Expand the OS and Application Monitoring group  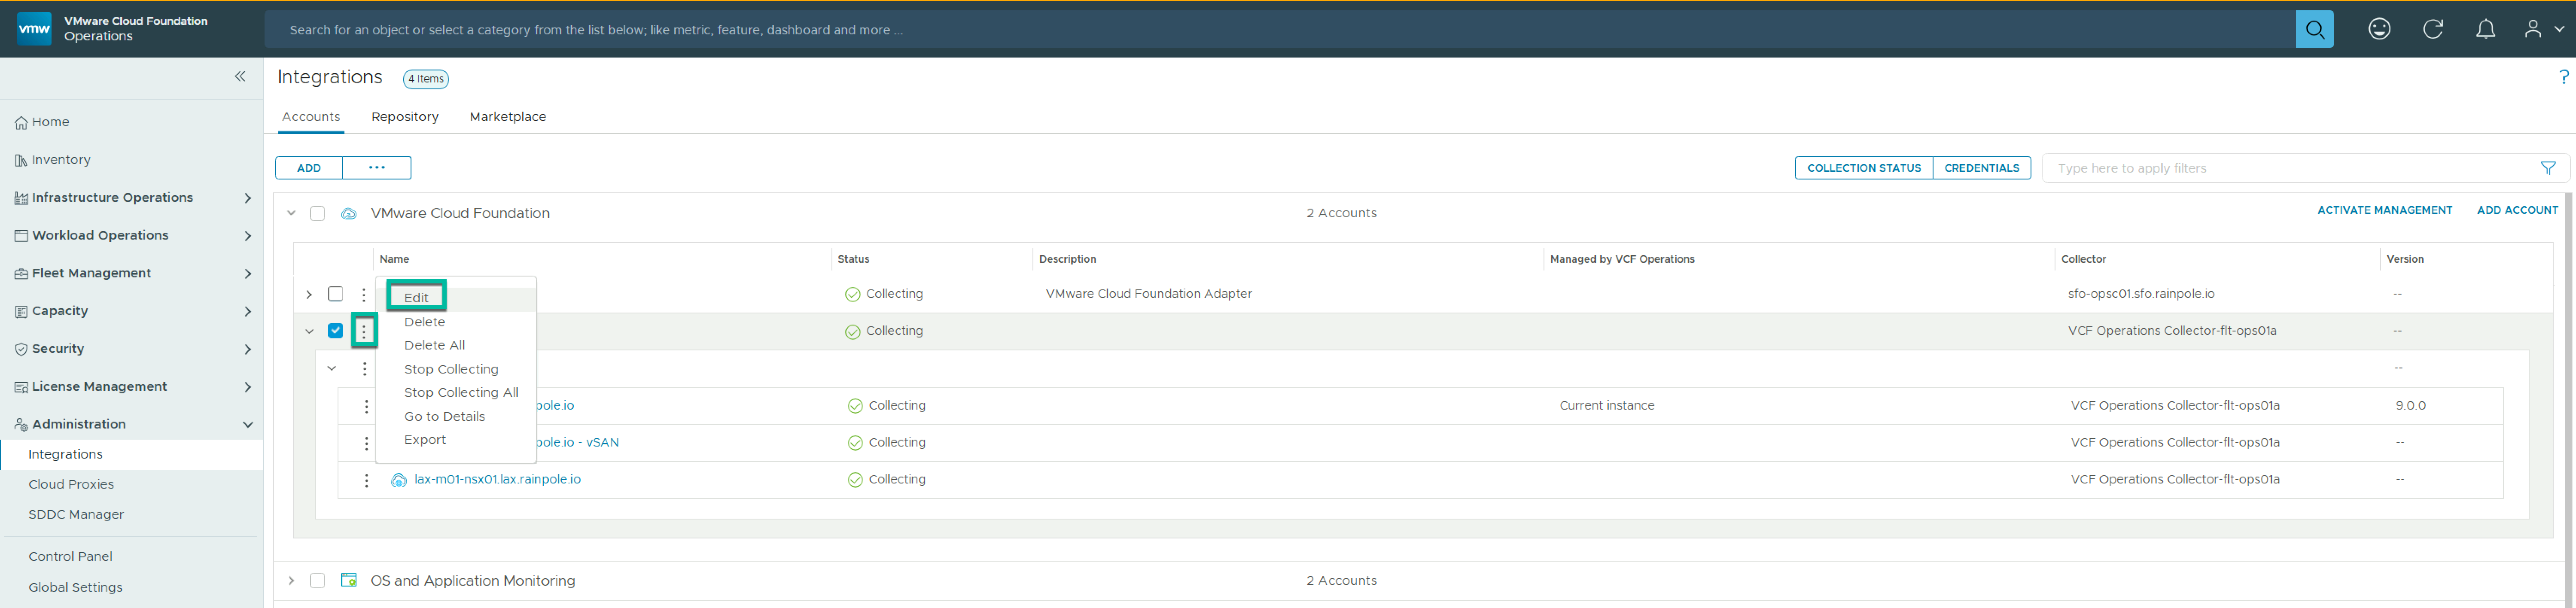pyautogui.click(x=291, y=580)
